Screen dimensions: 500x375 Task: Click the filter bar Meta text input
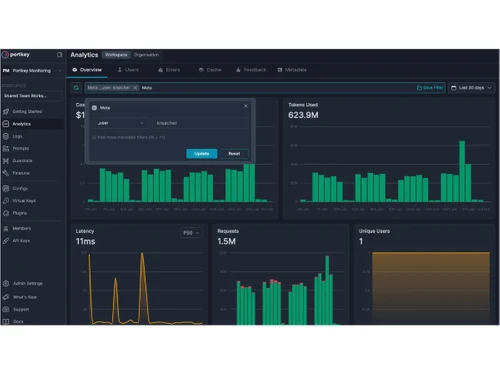(277, 88)
